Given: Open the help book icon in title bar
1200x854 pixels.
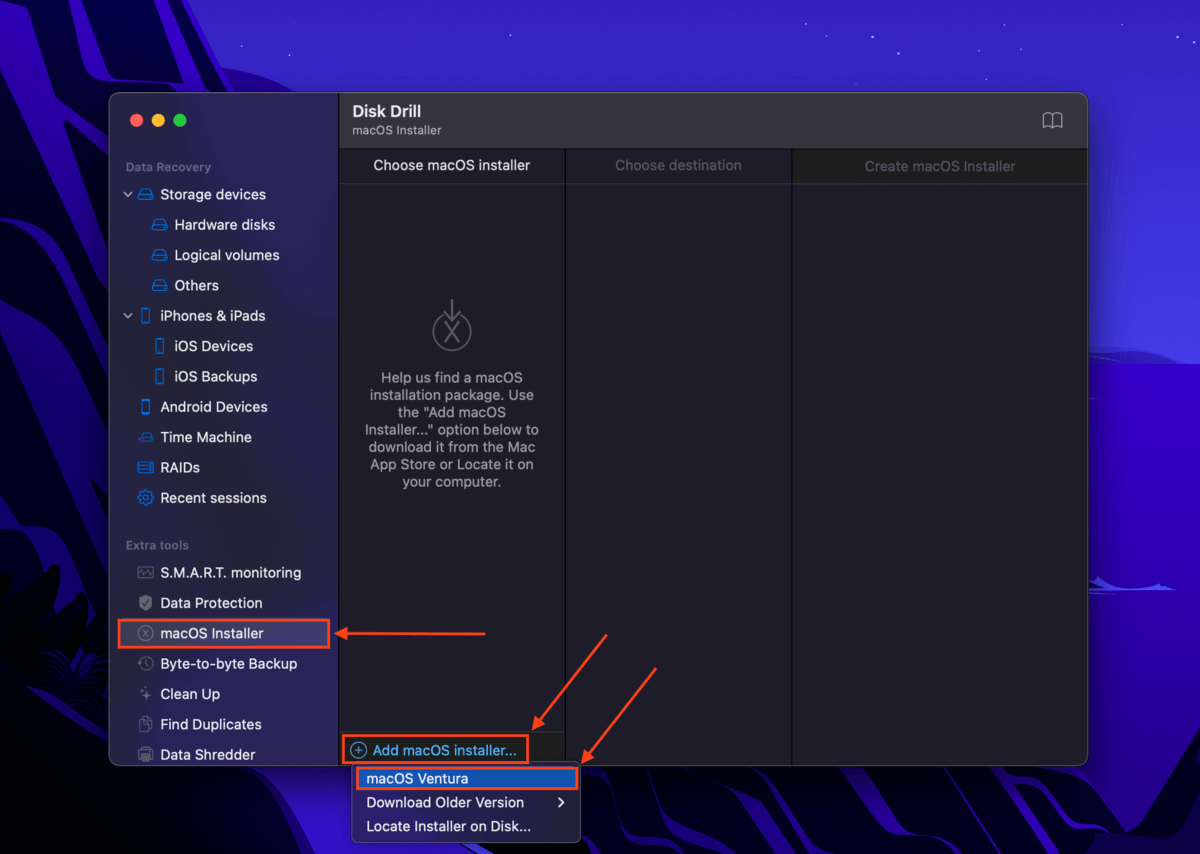Looking at the screenshot, I should pos(1052,121).
